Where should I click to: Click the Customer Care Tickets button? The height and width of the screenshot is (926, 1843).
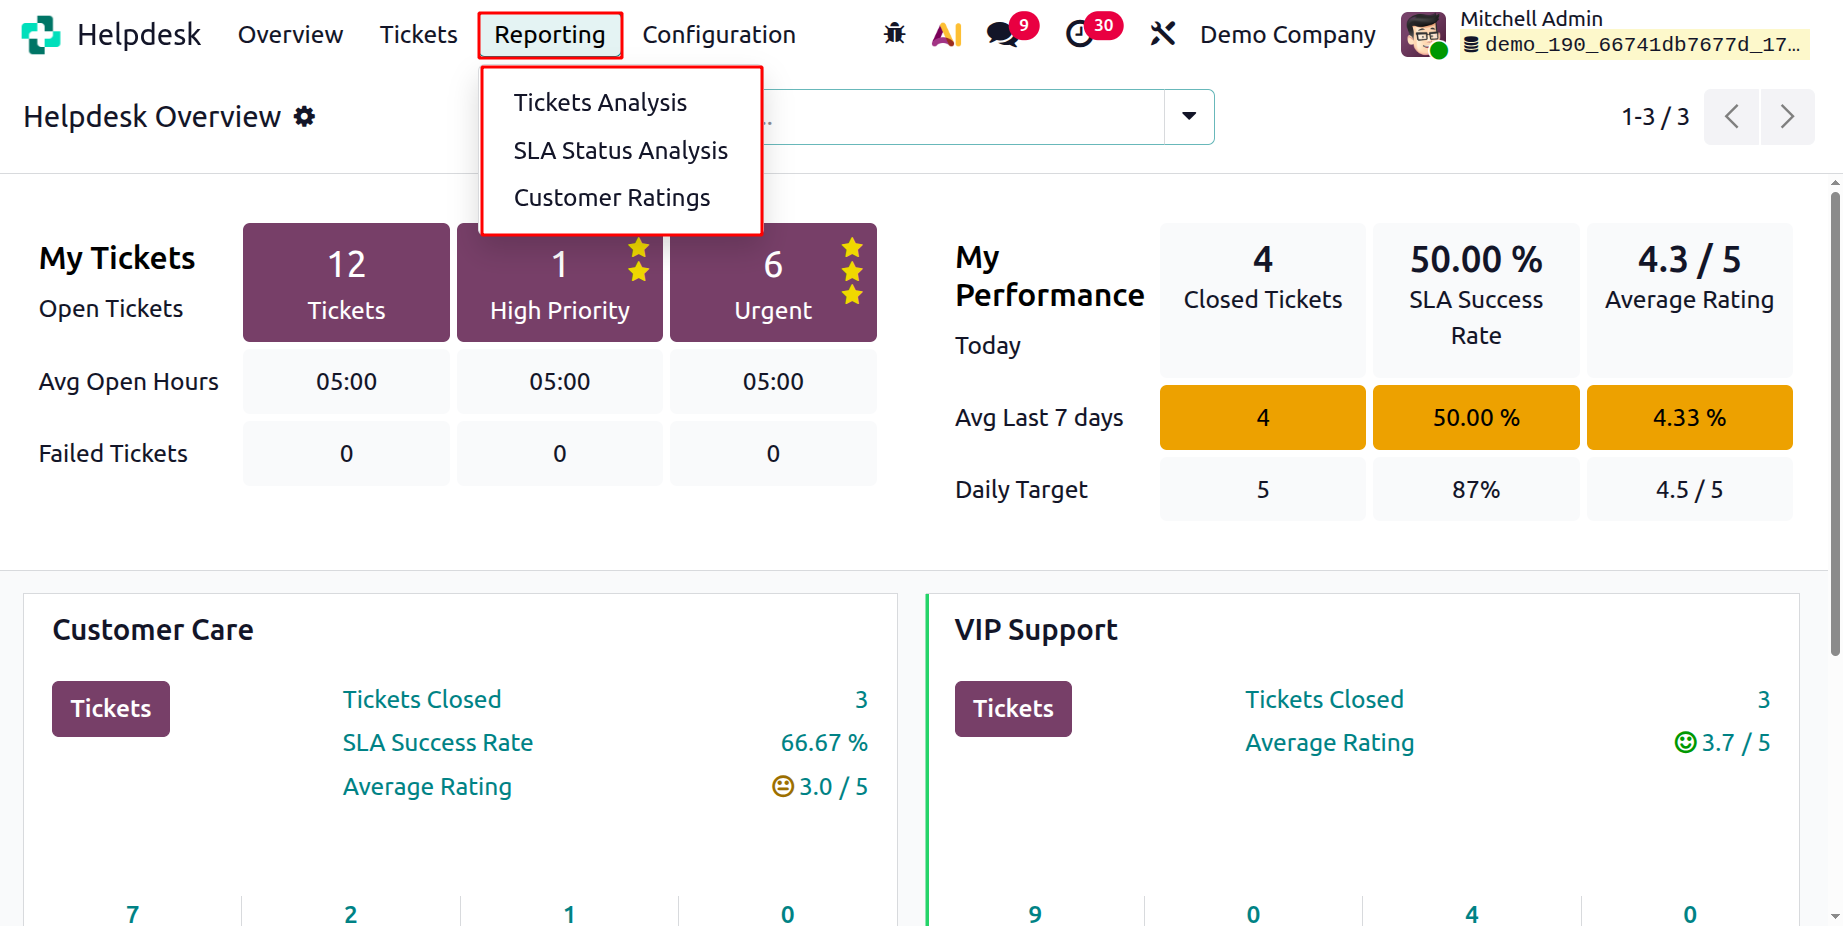point(111,709)
